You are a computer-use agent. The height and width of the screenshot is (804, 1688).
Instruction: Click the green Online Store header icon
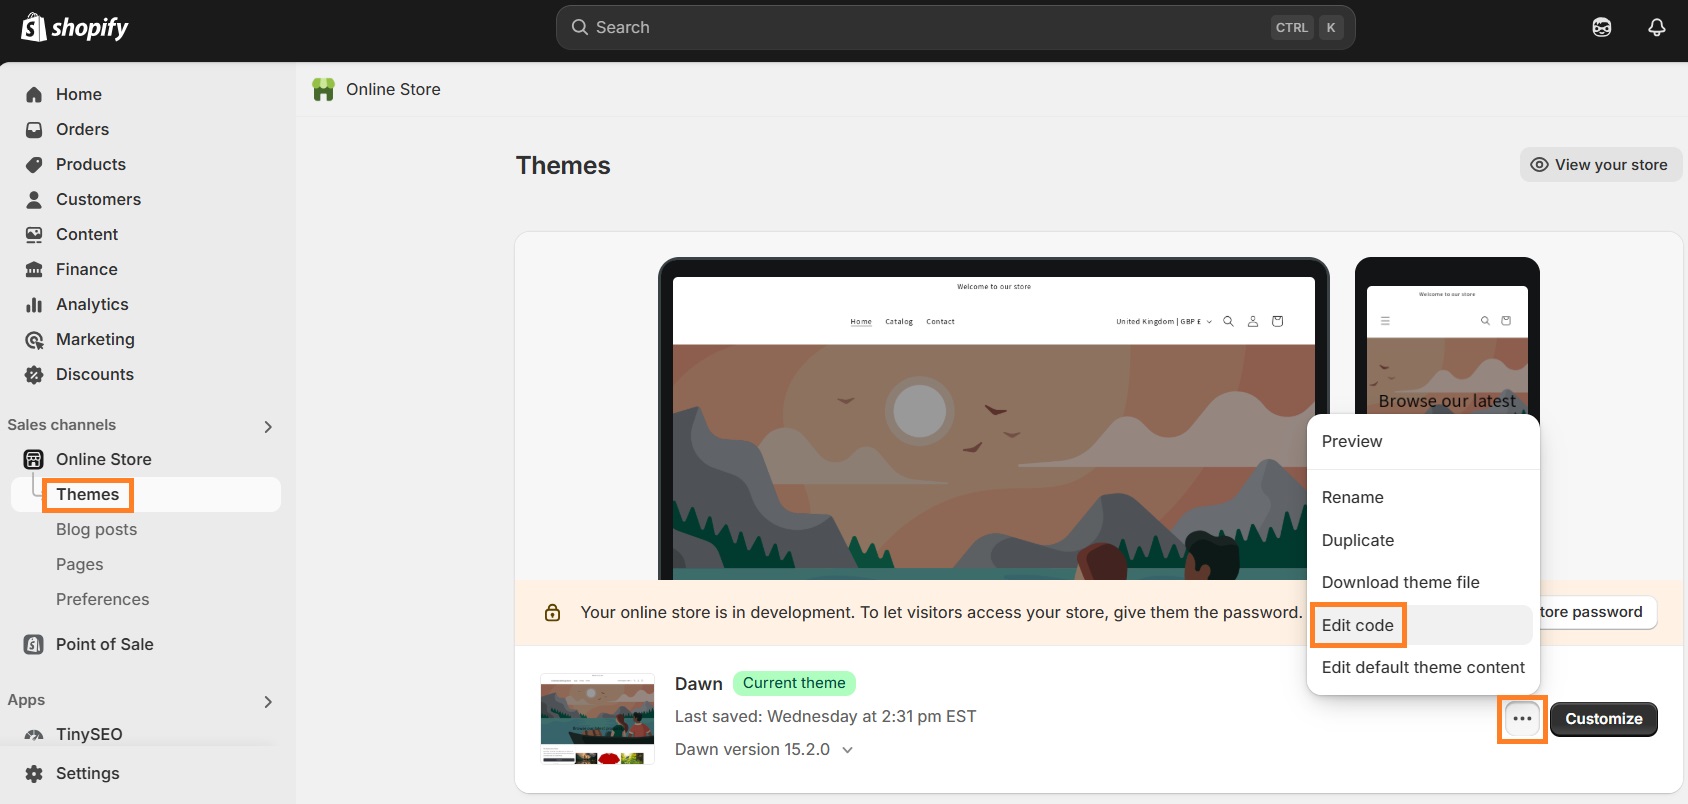(x=323, y=89)
